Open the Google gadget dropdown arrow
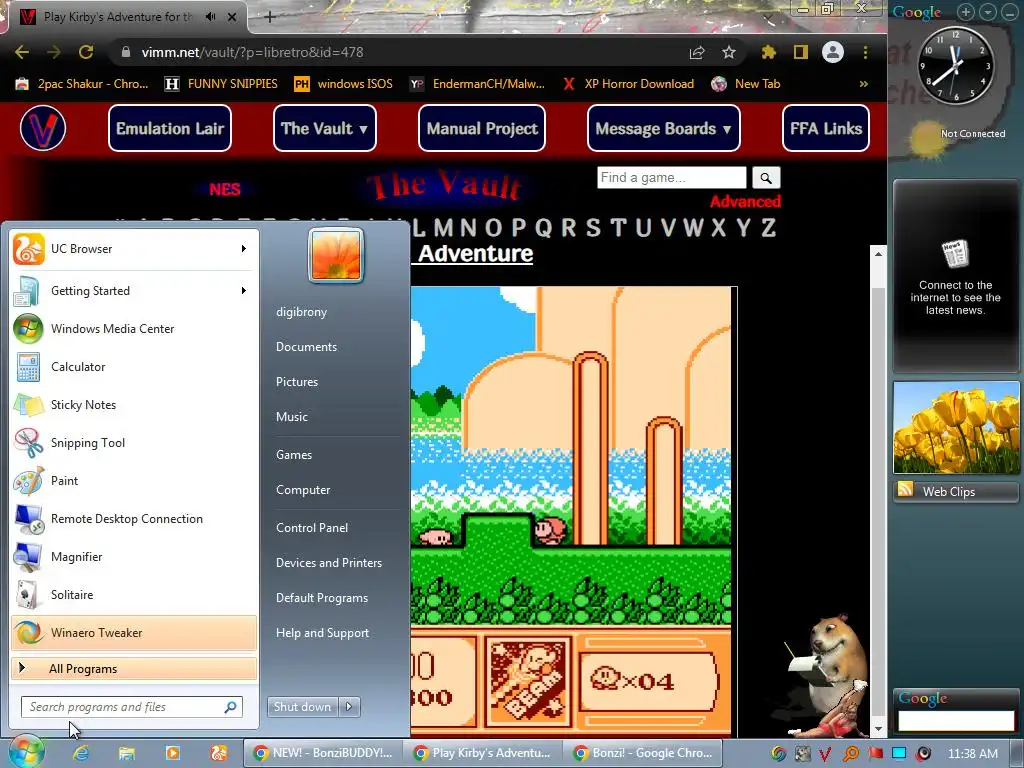 [x=989, y=12]
